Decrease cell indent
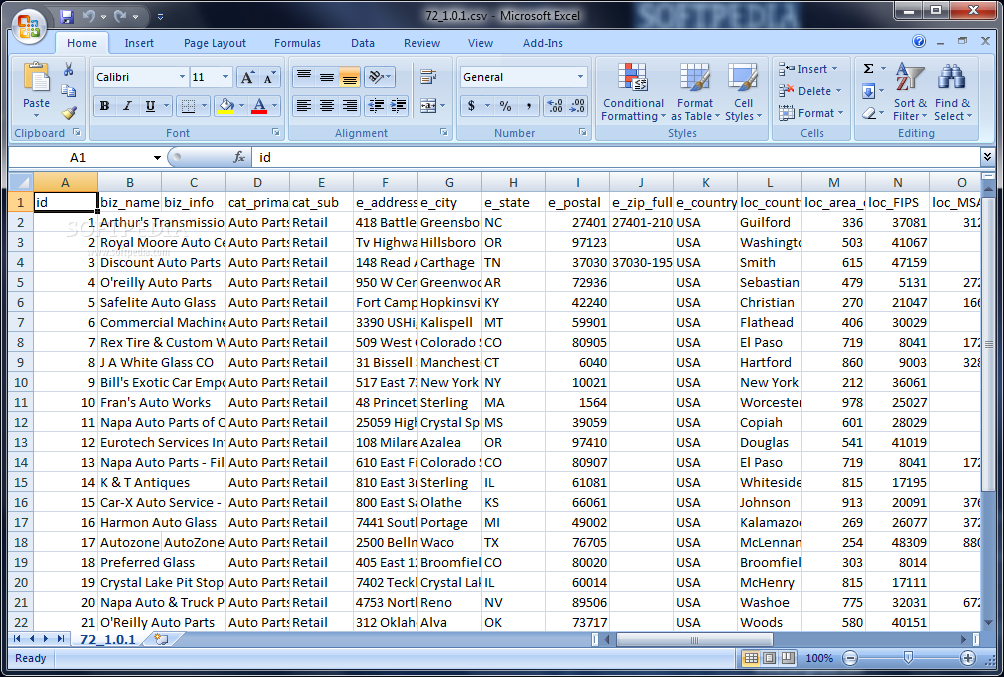Screen dimensions: 1004x677 click(x=376, y=106)
